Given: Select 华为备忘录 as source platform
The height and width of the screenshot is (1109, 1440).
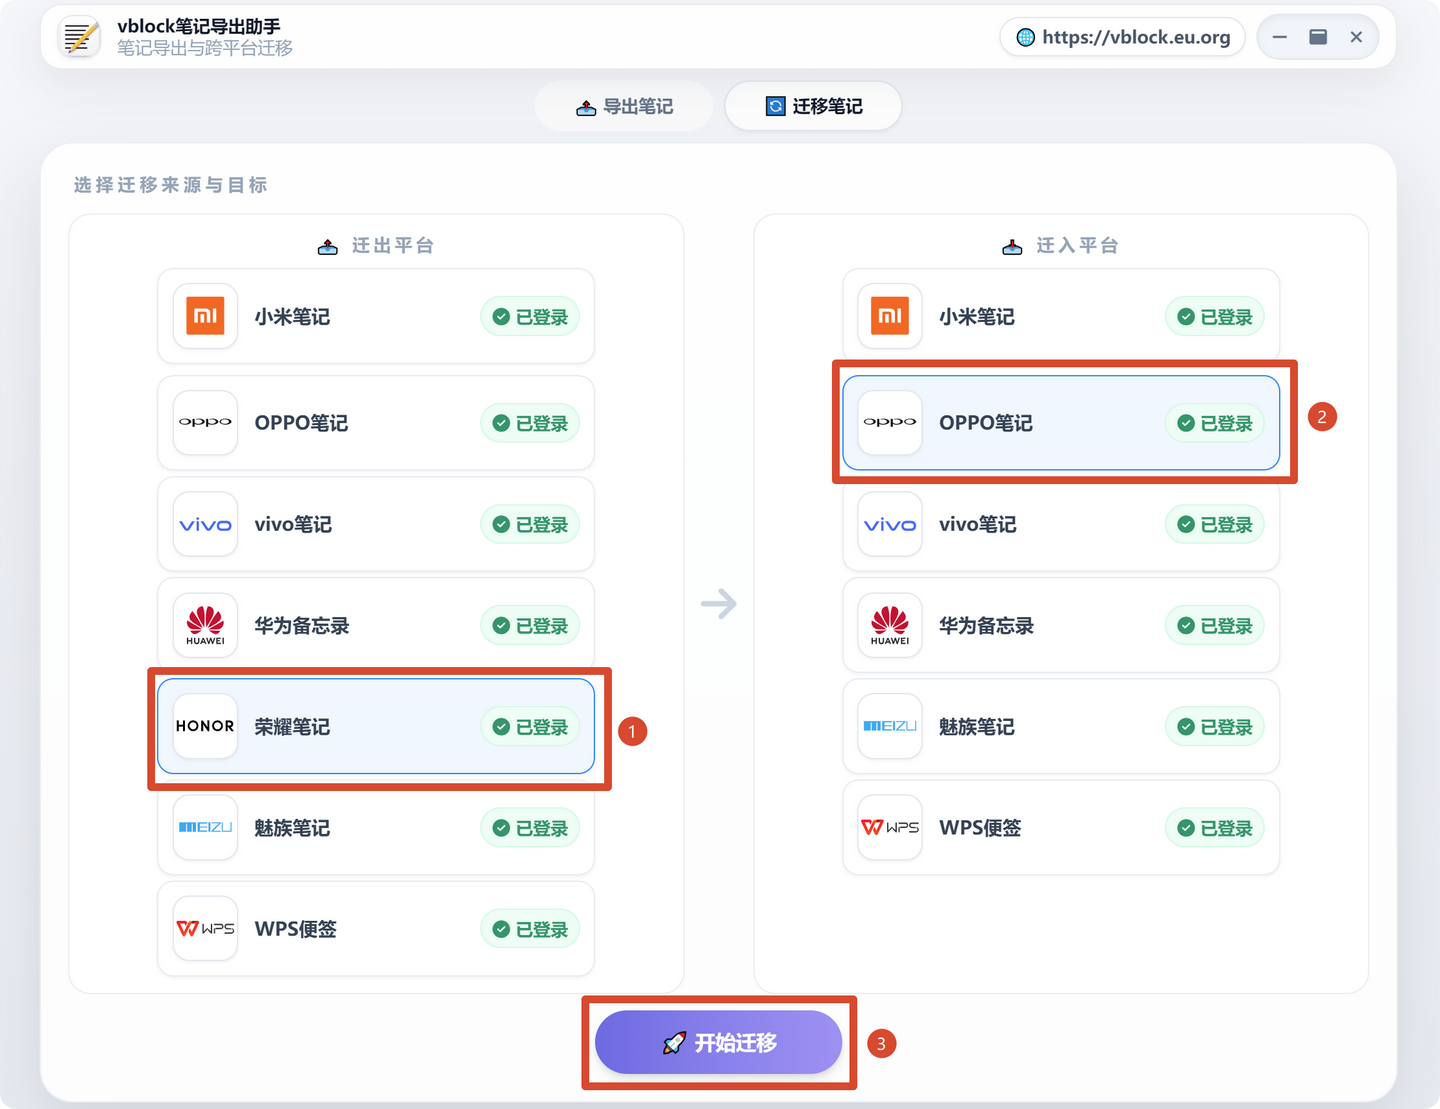Looking at the screenshot, I should click(x=376, y=625).
